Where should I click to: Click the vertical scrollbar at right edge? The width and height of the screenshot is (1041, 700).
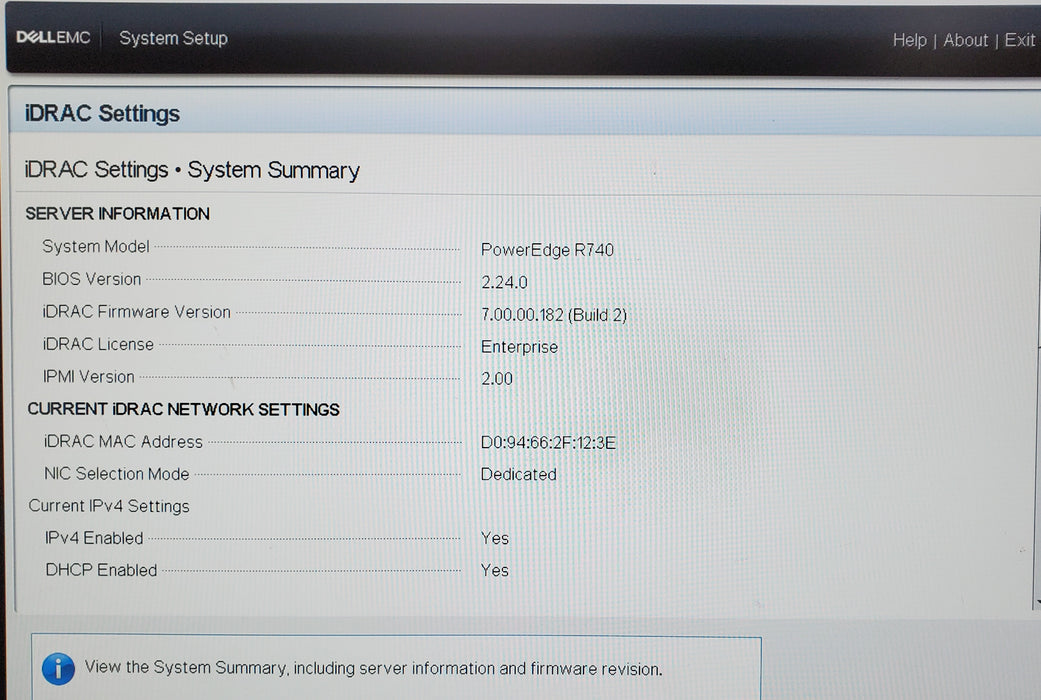(x=1036, y=408)
